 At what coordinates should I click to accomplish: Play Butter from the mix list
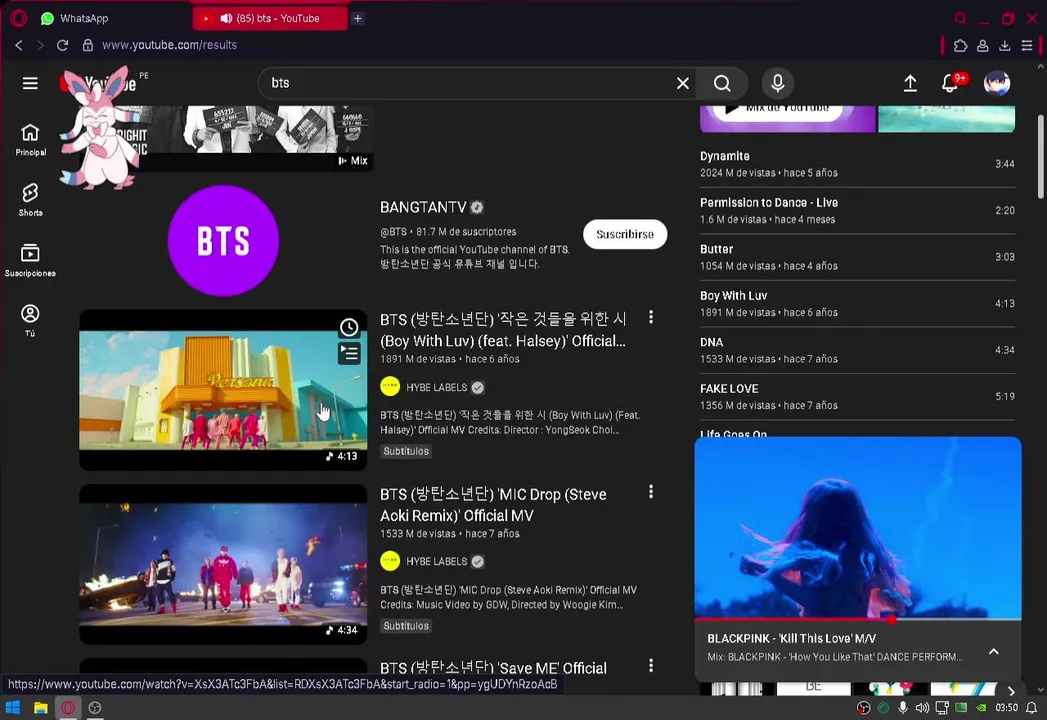(x=857, y=257)
